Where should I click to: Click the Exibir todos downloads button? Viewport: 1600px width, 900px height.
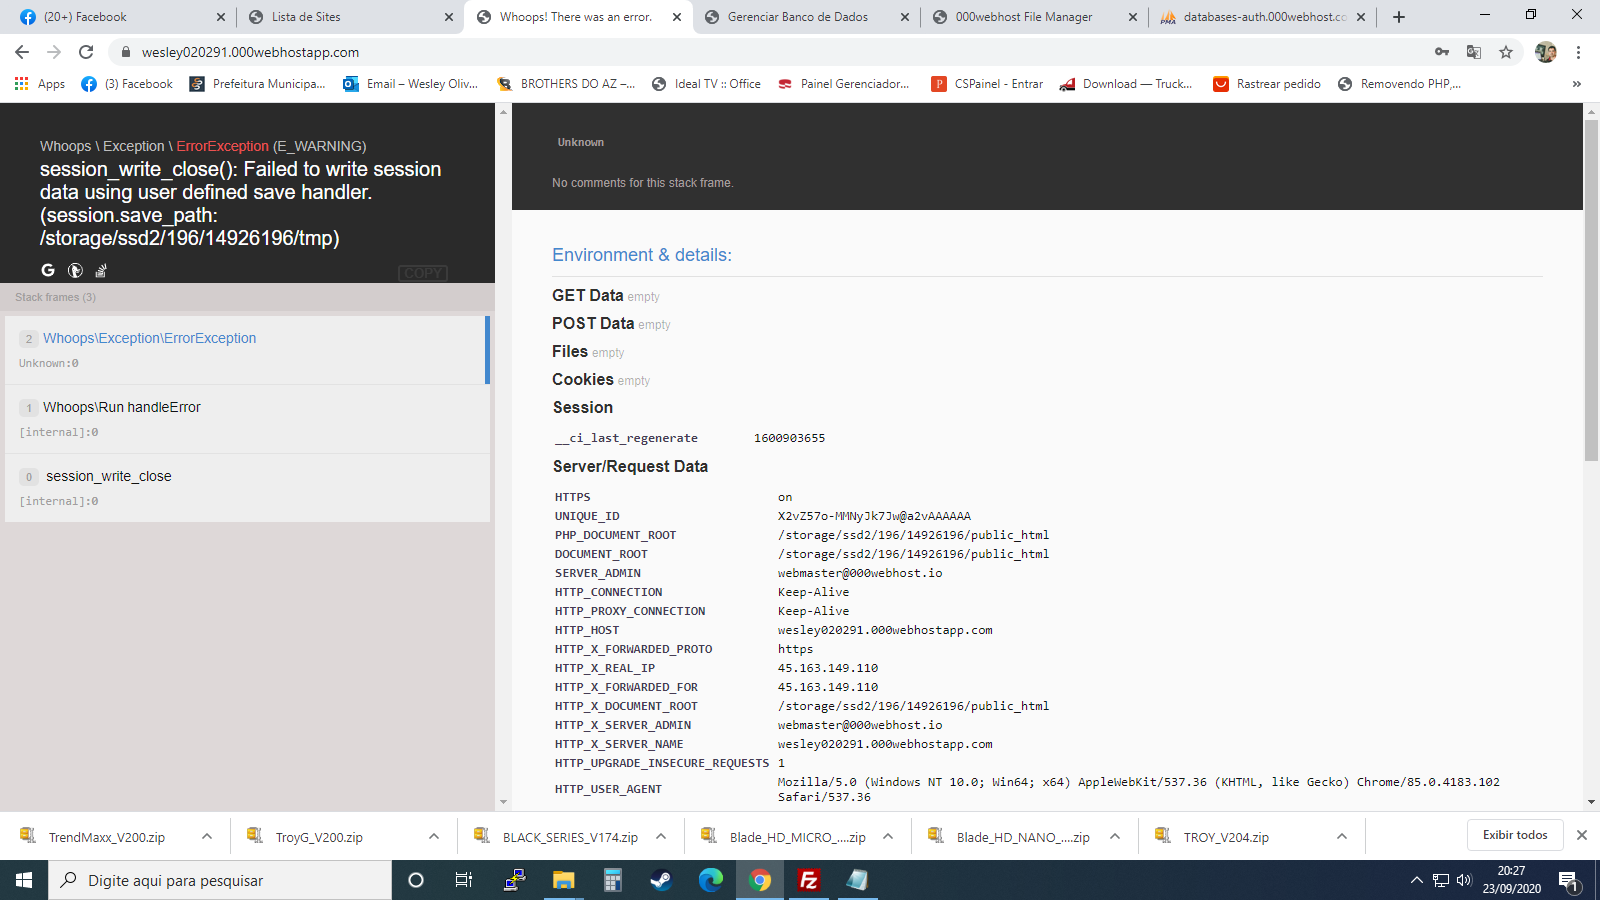1514,834
